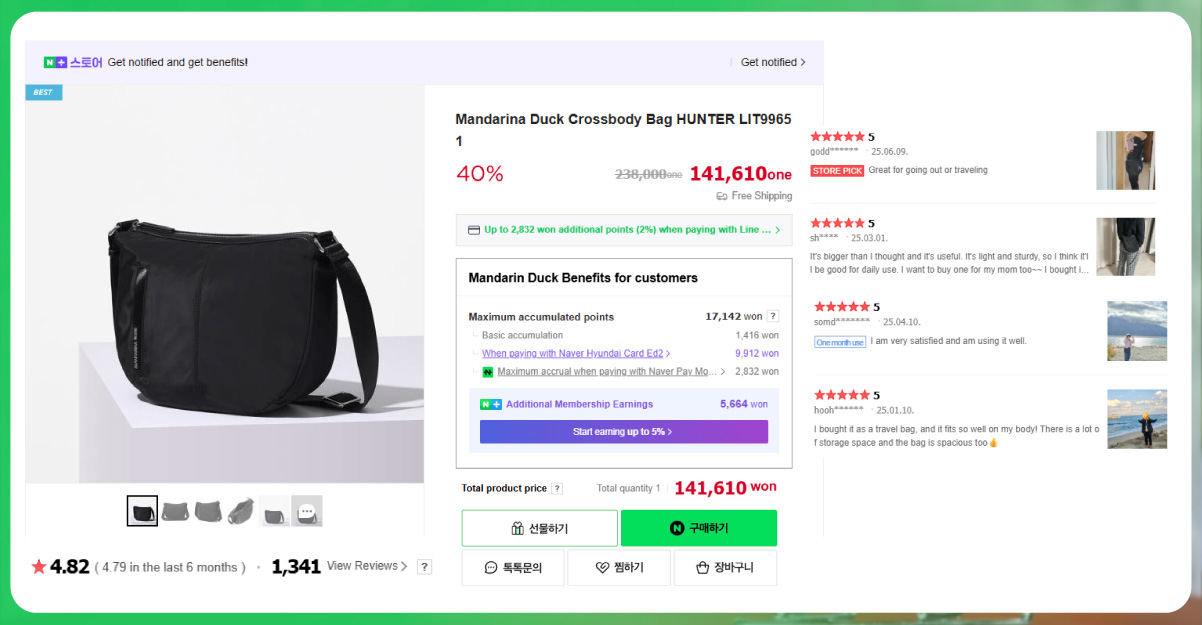Click the shopping bag icon on 장바구니
1202x625 pixels.
[703, 566]
